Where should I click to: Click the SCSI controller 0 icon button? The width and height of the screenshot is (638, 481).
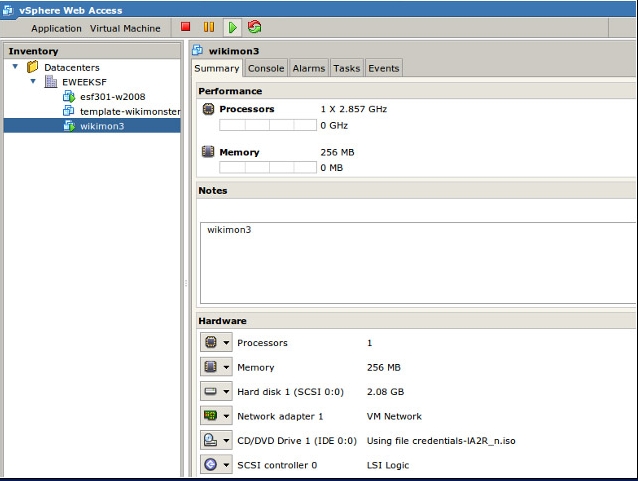[x=211, y=464]
